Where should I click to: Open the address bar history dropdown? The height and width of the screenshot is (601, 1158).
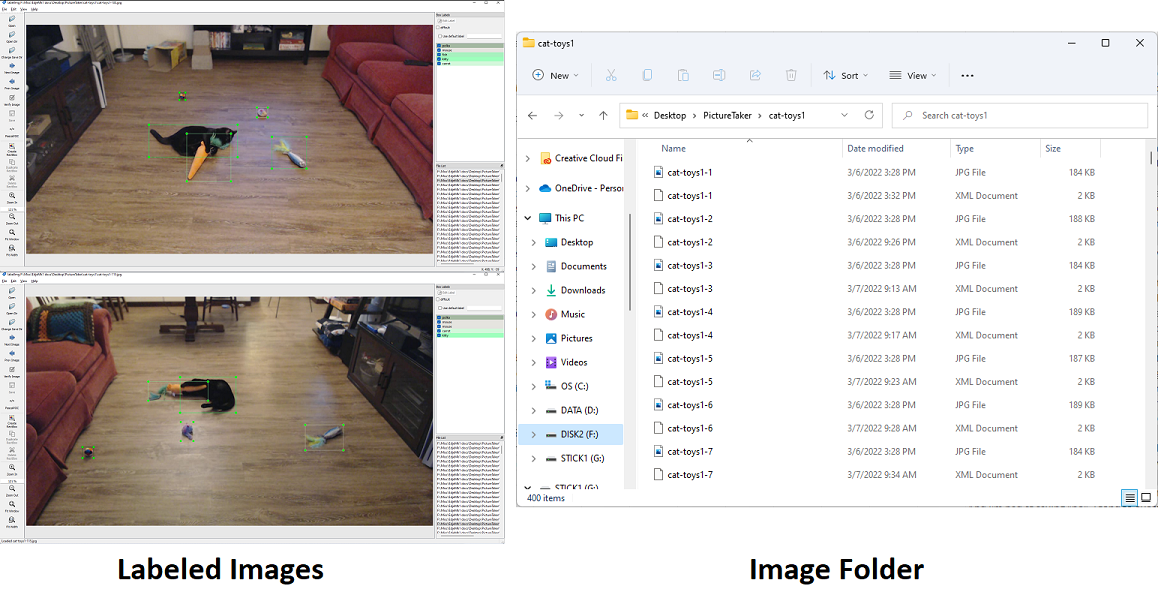click(844, 115)
